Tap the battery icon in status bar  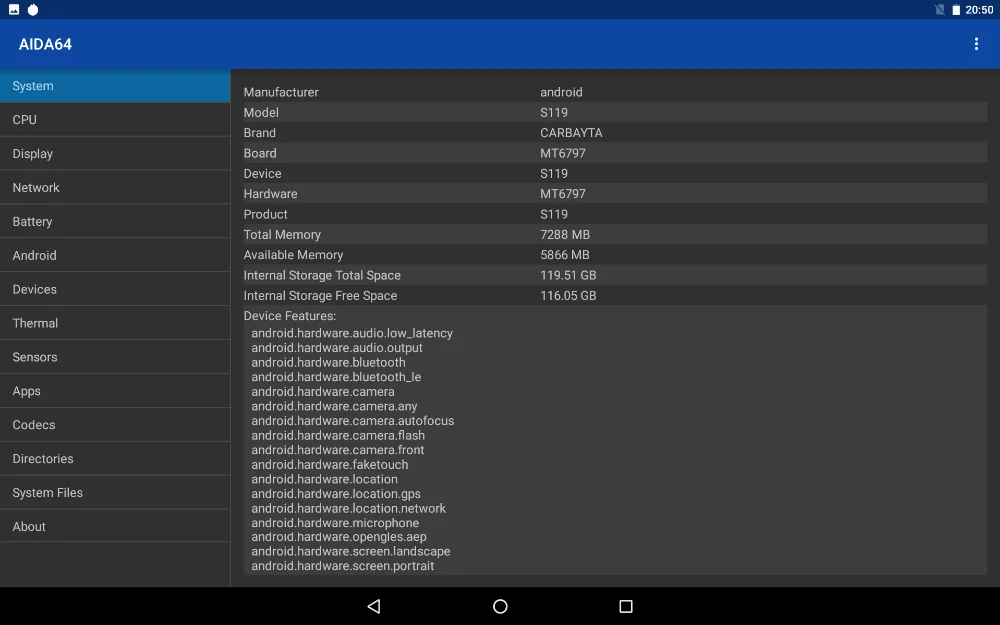[957, 9]
